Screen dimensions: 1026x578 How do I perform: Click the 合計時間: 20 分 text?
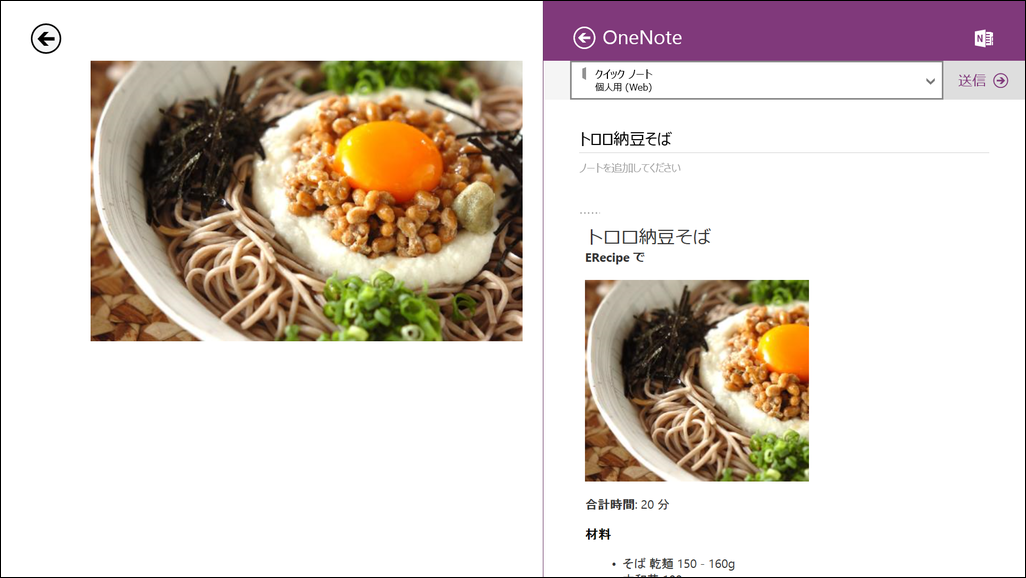626,505
